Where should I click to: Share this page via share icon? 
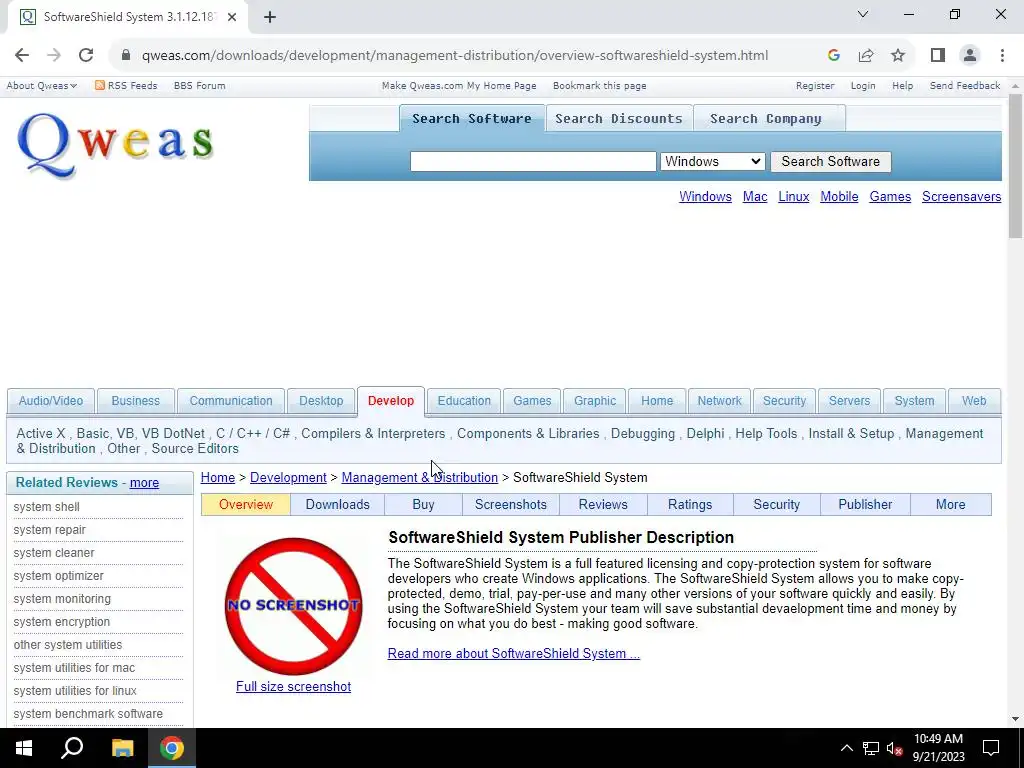click(866, 56)
